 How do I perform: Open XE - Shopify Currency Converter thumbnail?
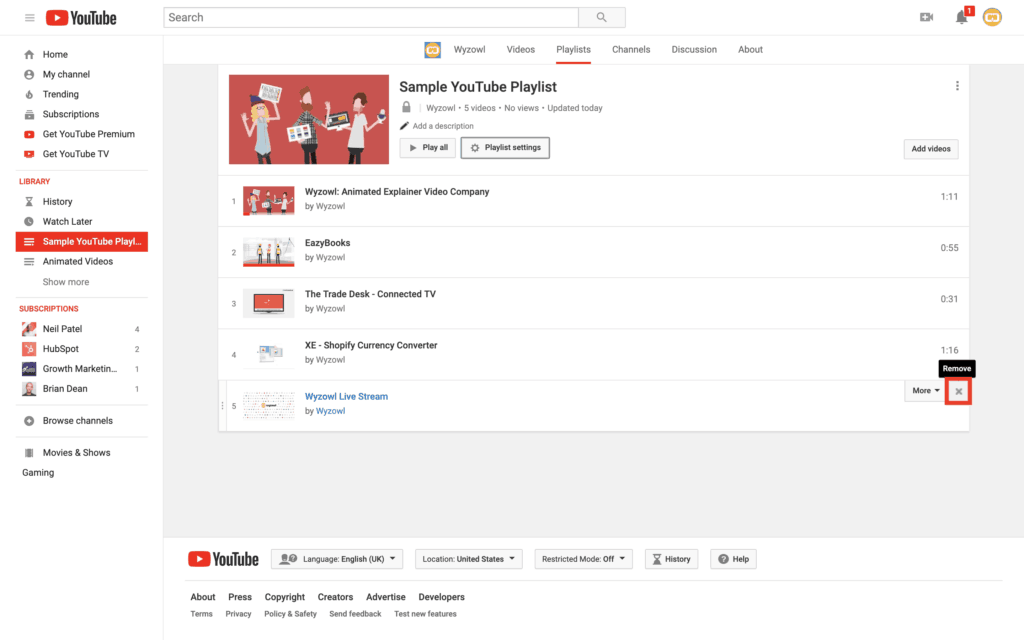(268, 354)
